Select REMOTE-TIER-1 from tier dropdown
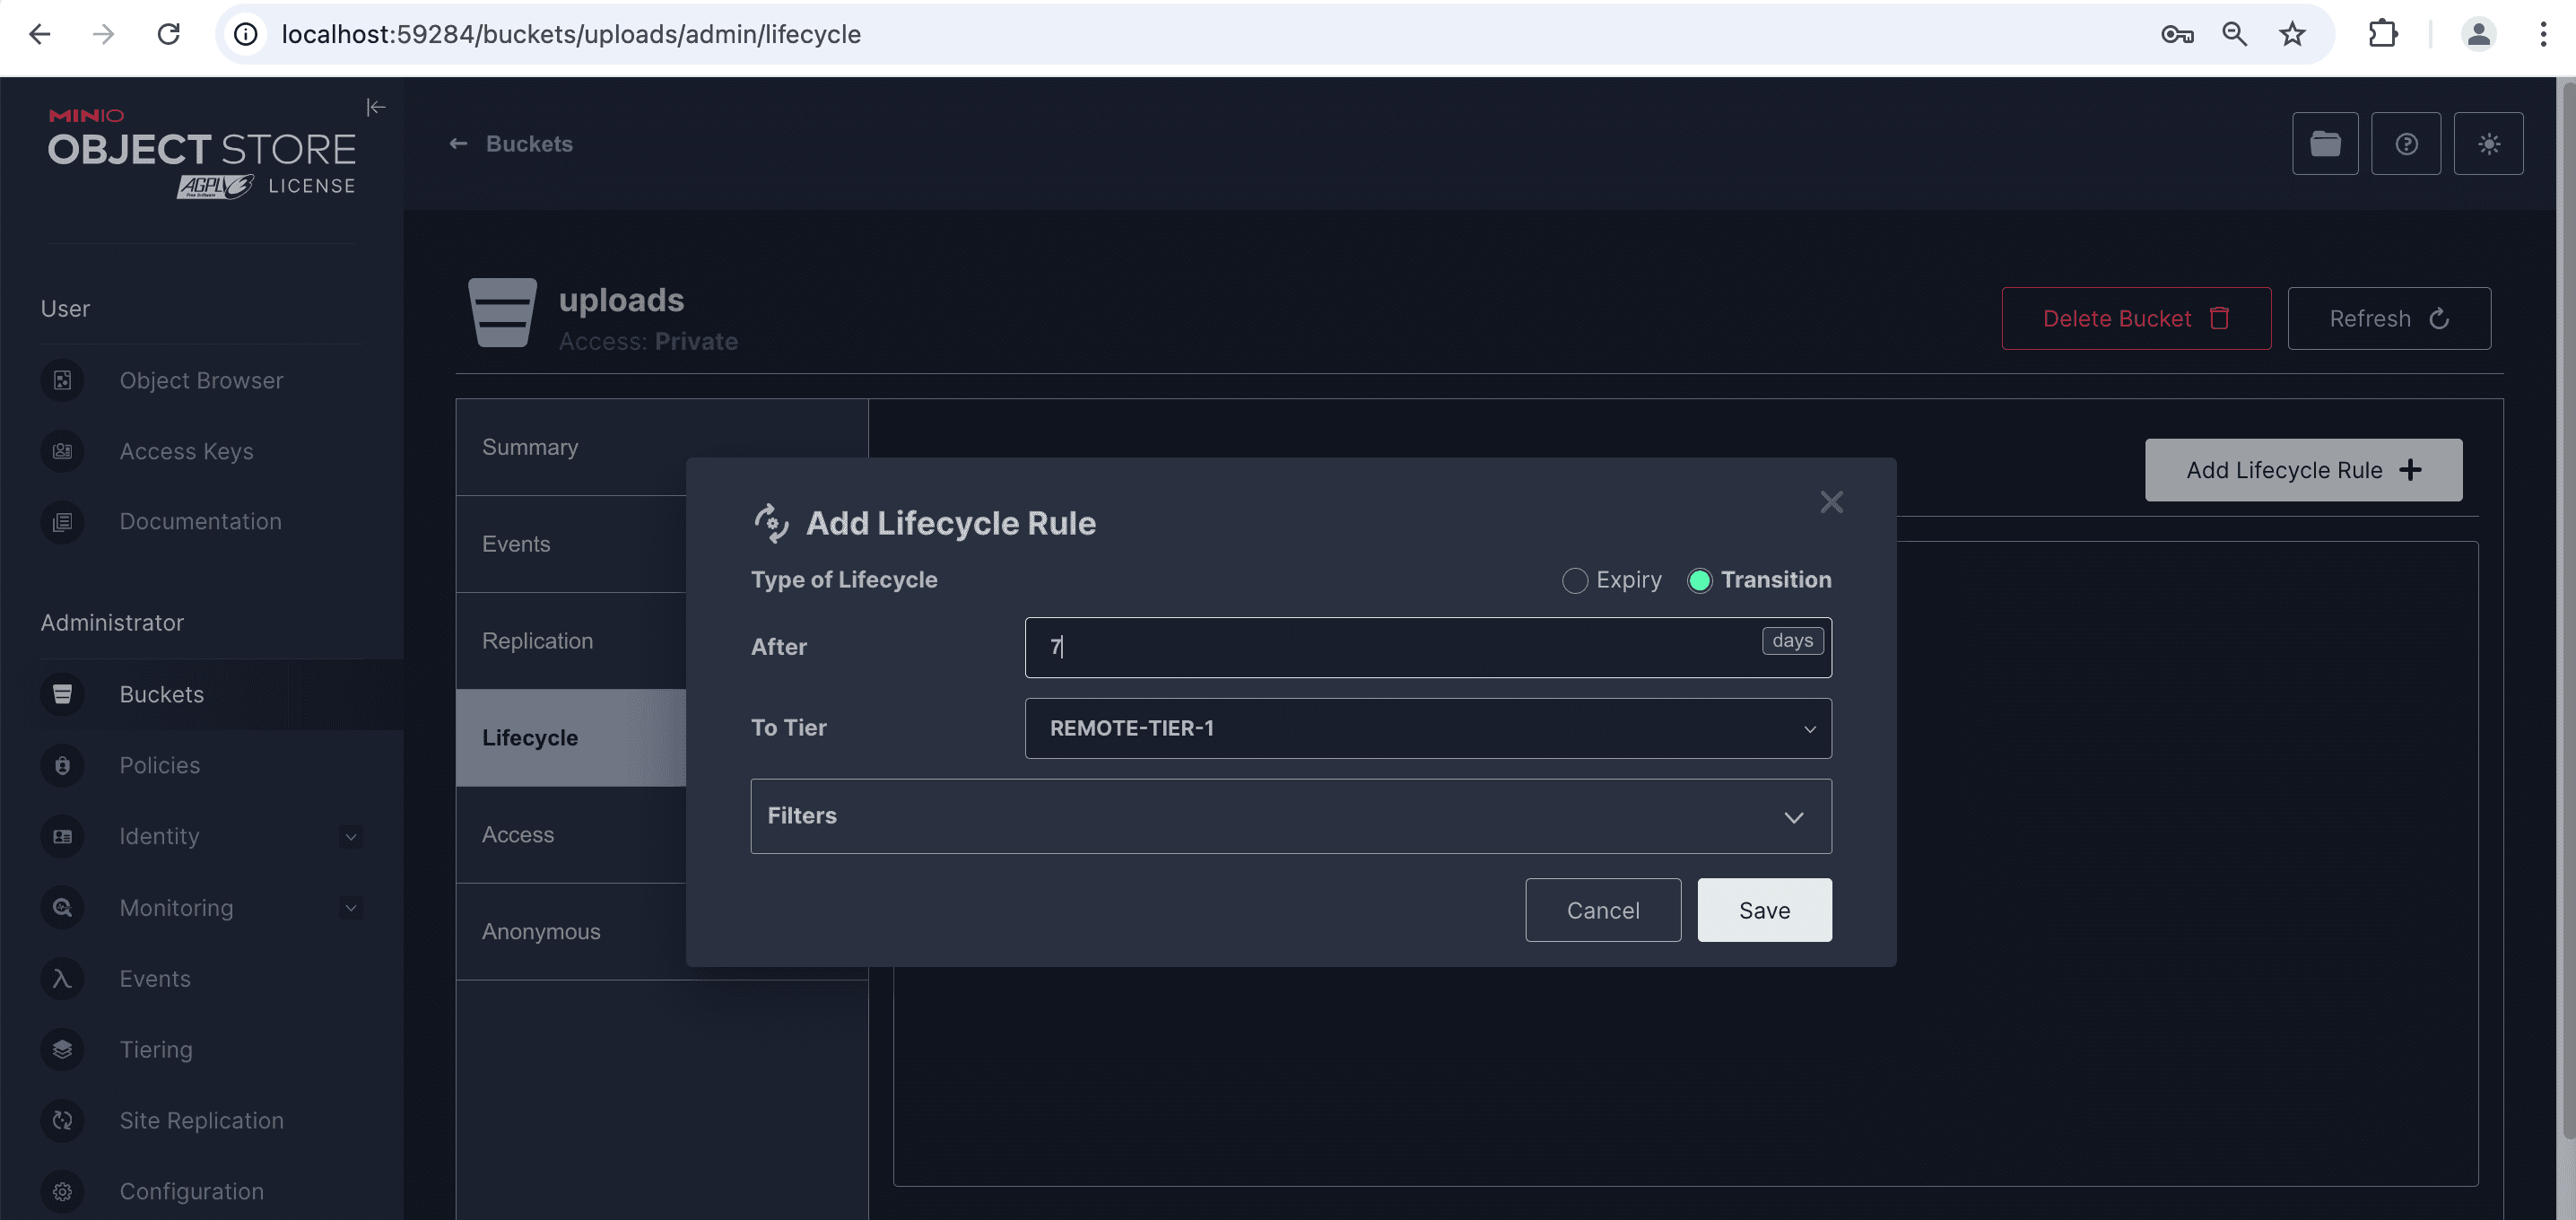Screen dimensions: 2576x1220 click(x=1424, y=728)
